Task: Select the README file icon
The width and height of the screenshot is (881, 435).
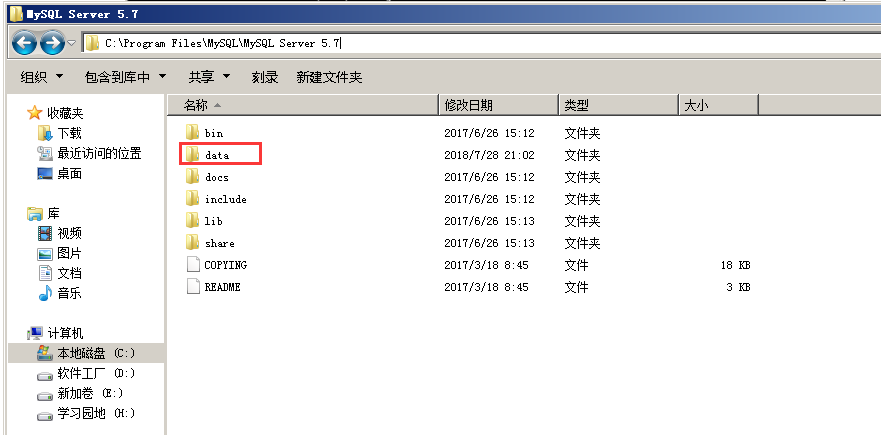Action: coord(193,286)
